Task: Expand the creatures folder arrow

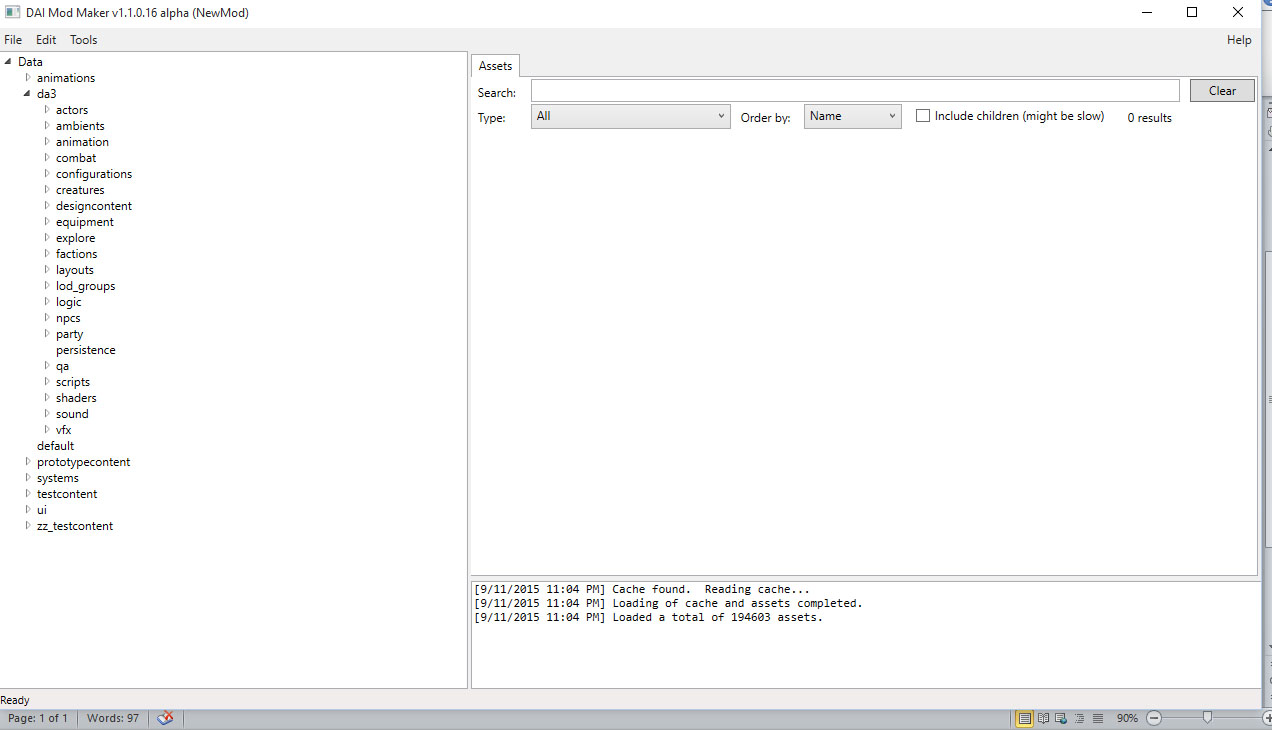Action: pos(47,190)
